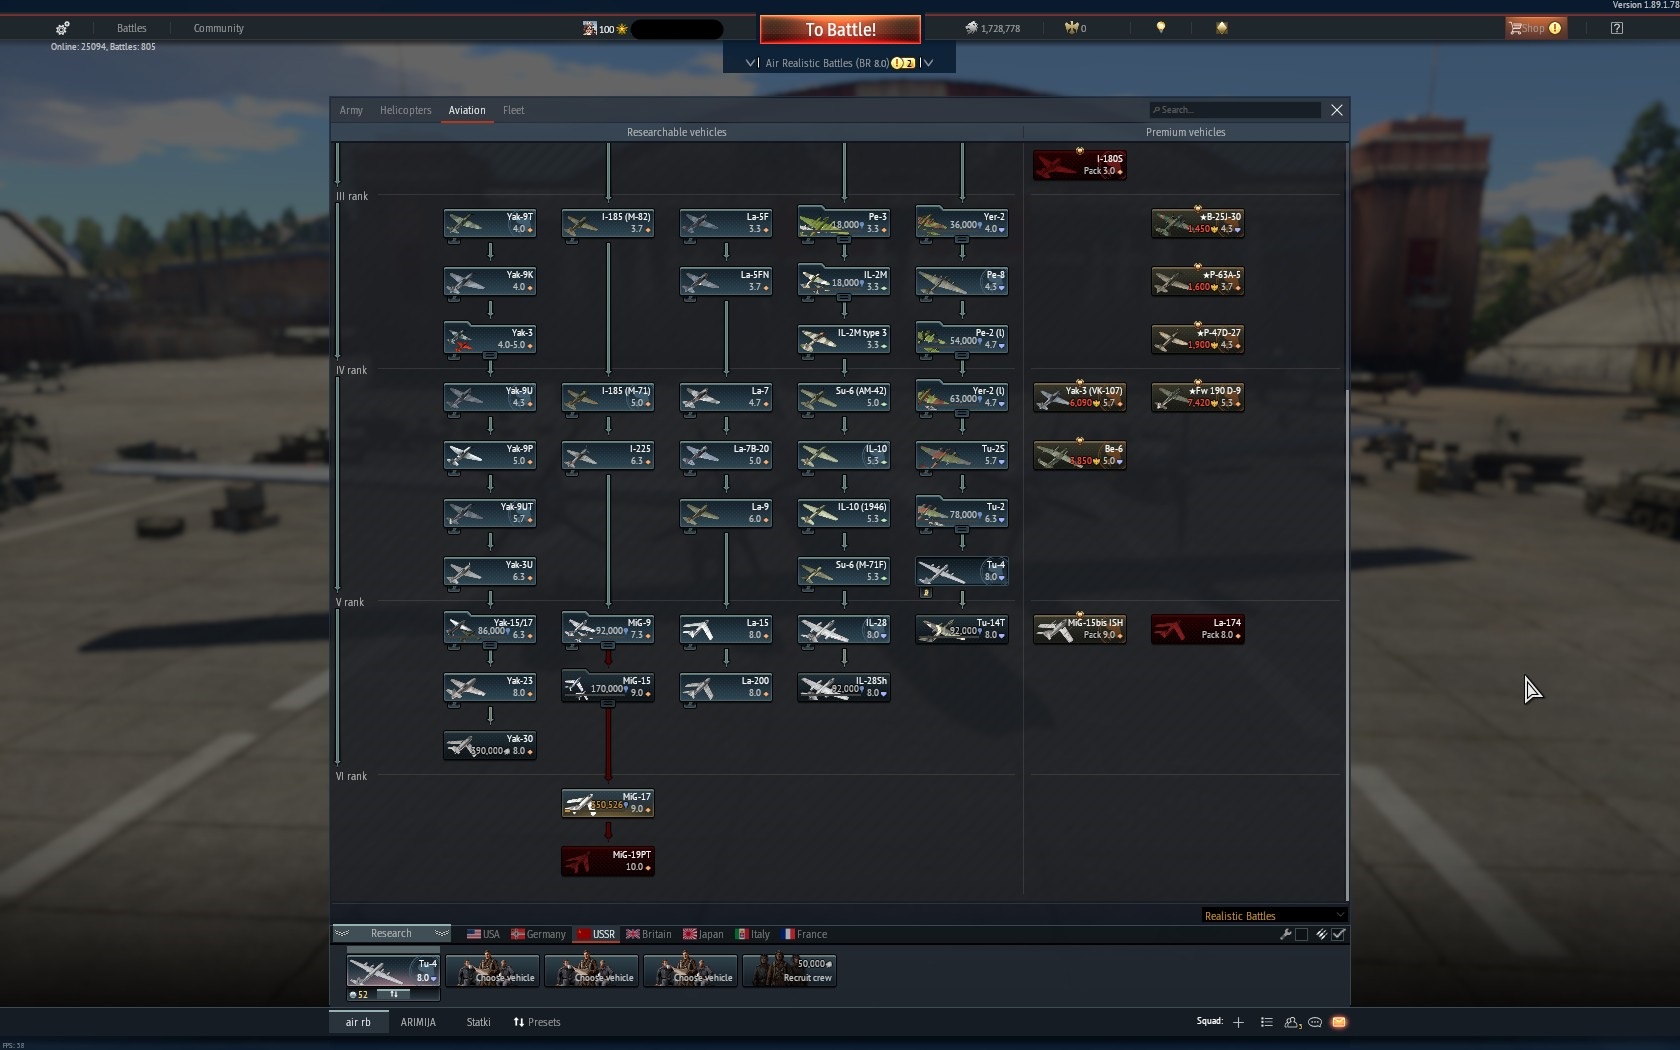This screenshot has height=1050, width=1680.
Task: Select the Fw 190 D-9 premium aircraft
Action: click(1198, 397)
